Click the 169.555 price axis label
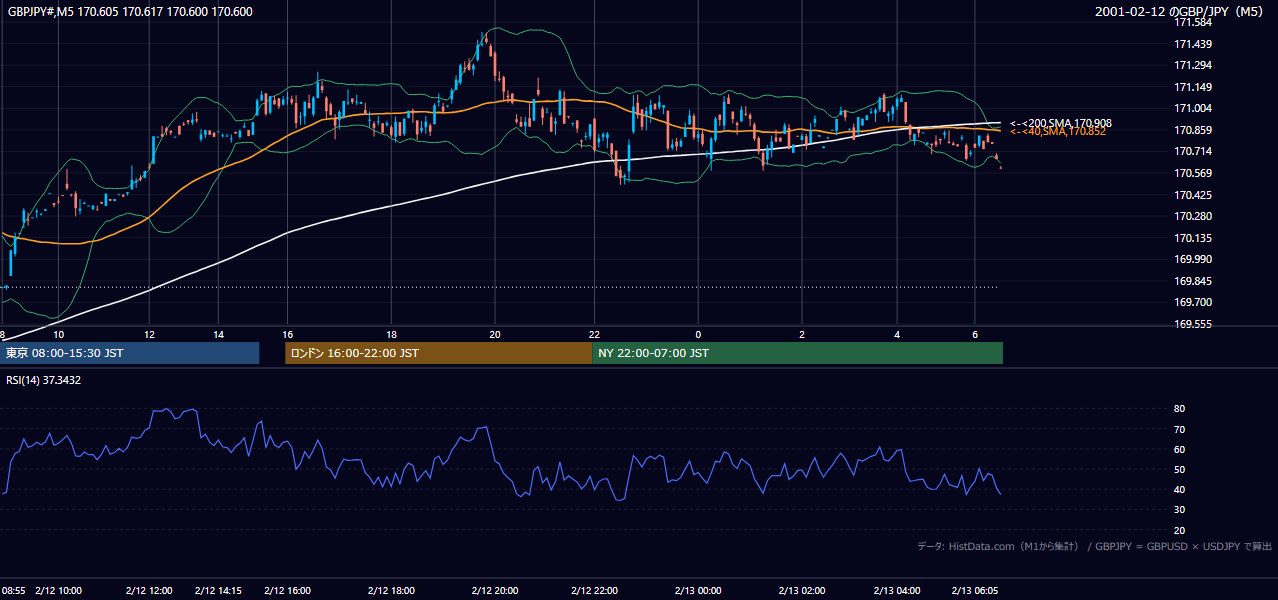This screenshot has width=1278, height=600. pyautogui.click(x=1192, y=324)
